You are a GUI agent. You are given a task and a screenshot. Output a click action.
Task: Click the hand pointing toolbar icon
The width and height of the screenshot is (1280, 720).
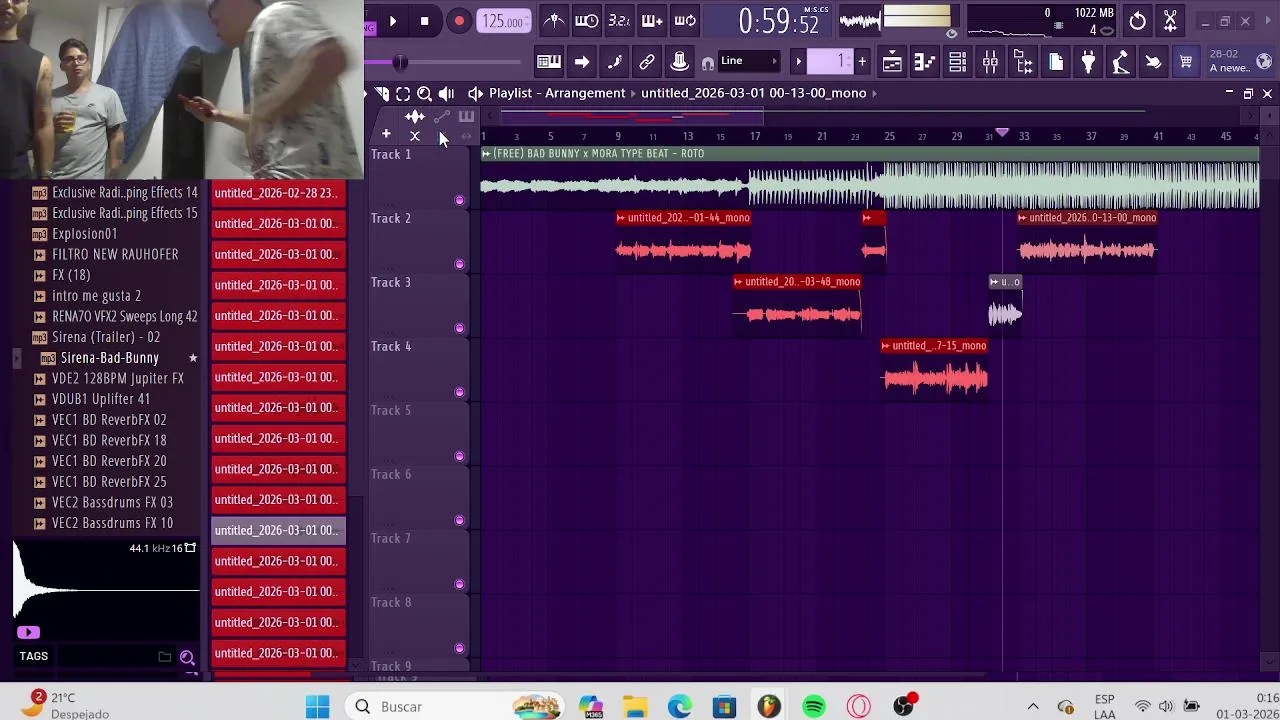[1153, 62]
